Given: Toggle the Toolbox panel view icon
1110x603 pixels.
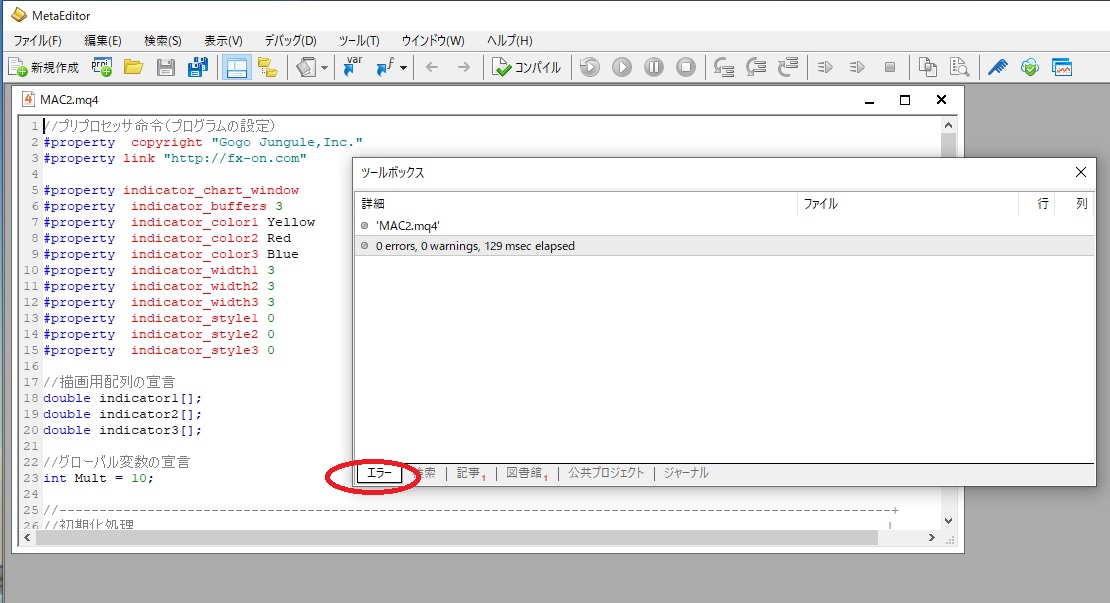Looking at the screenshot, I should point(267,68).
